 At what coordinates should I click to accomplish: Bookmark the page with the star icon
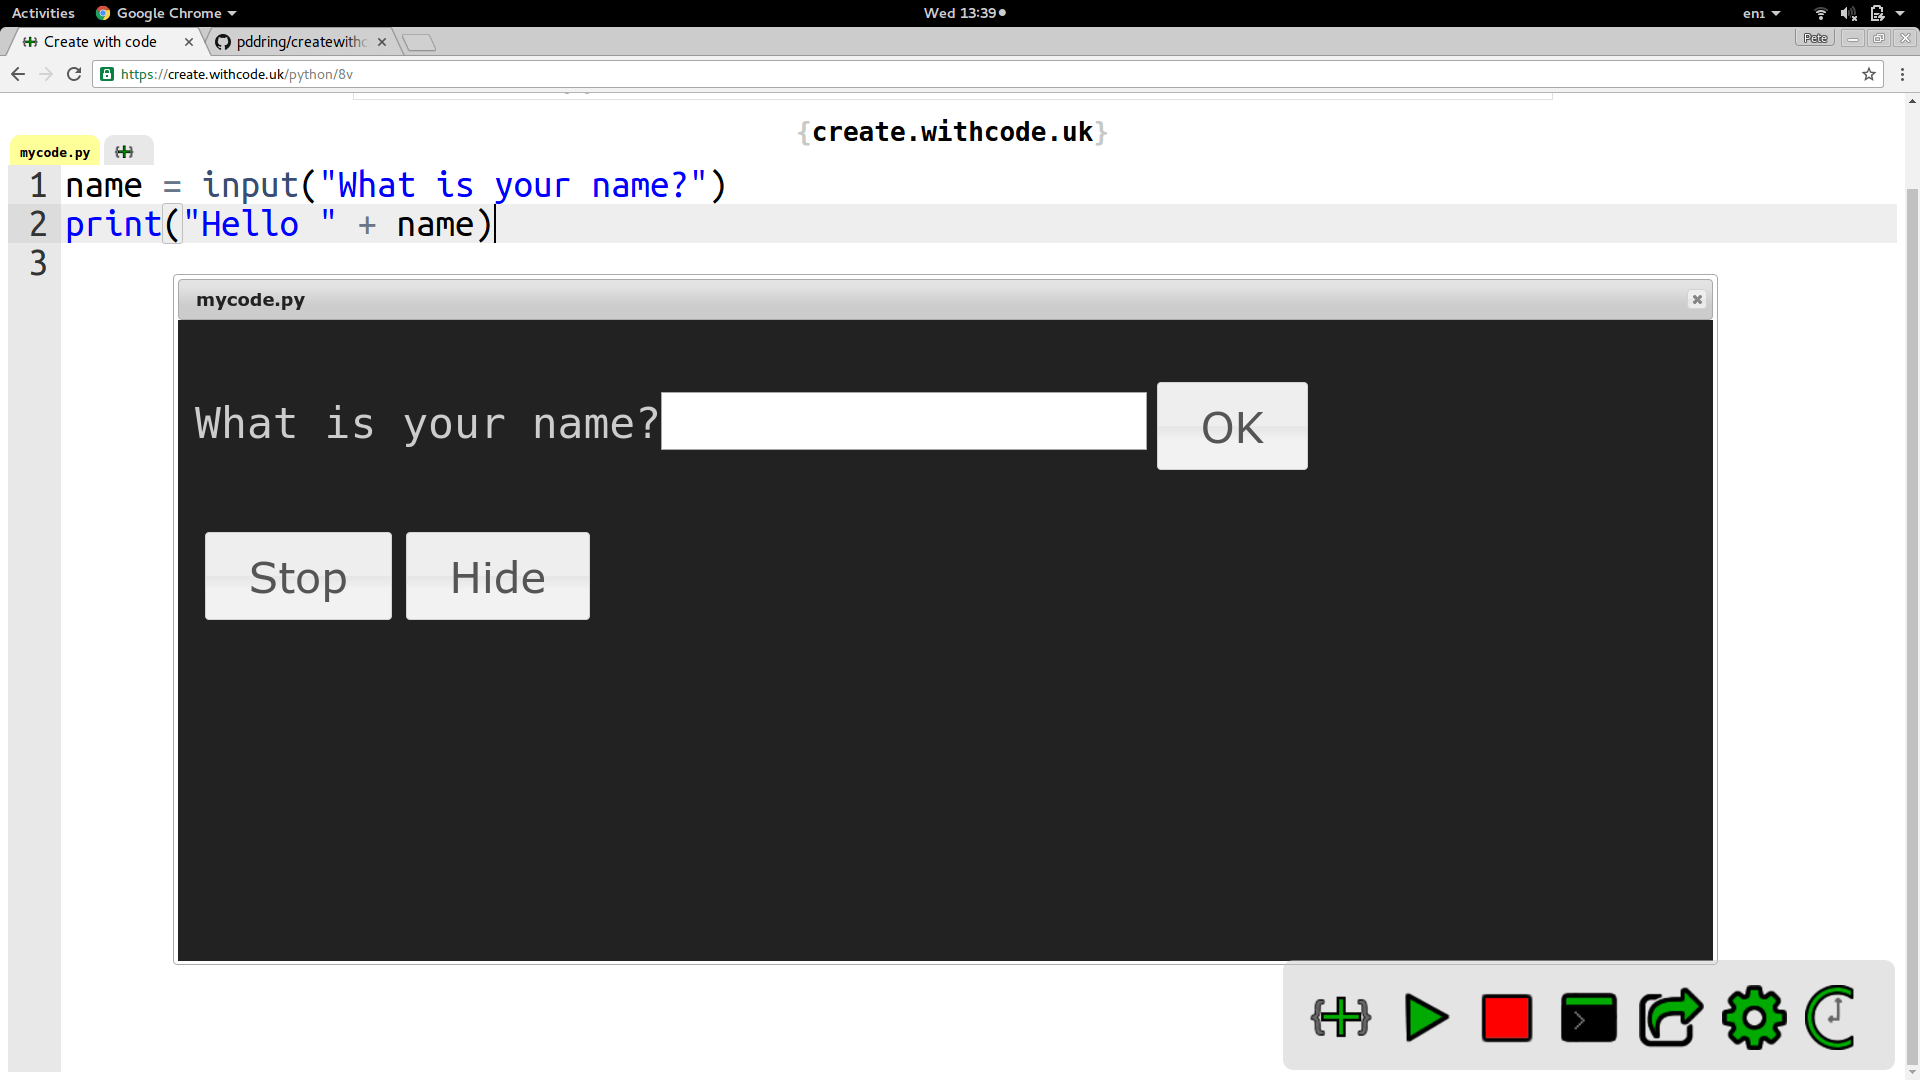click(x=1869, y=74)
